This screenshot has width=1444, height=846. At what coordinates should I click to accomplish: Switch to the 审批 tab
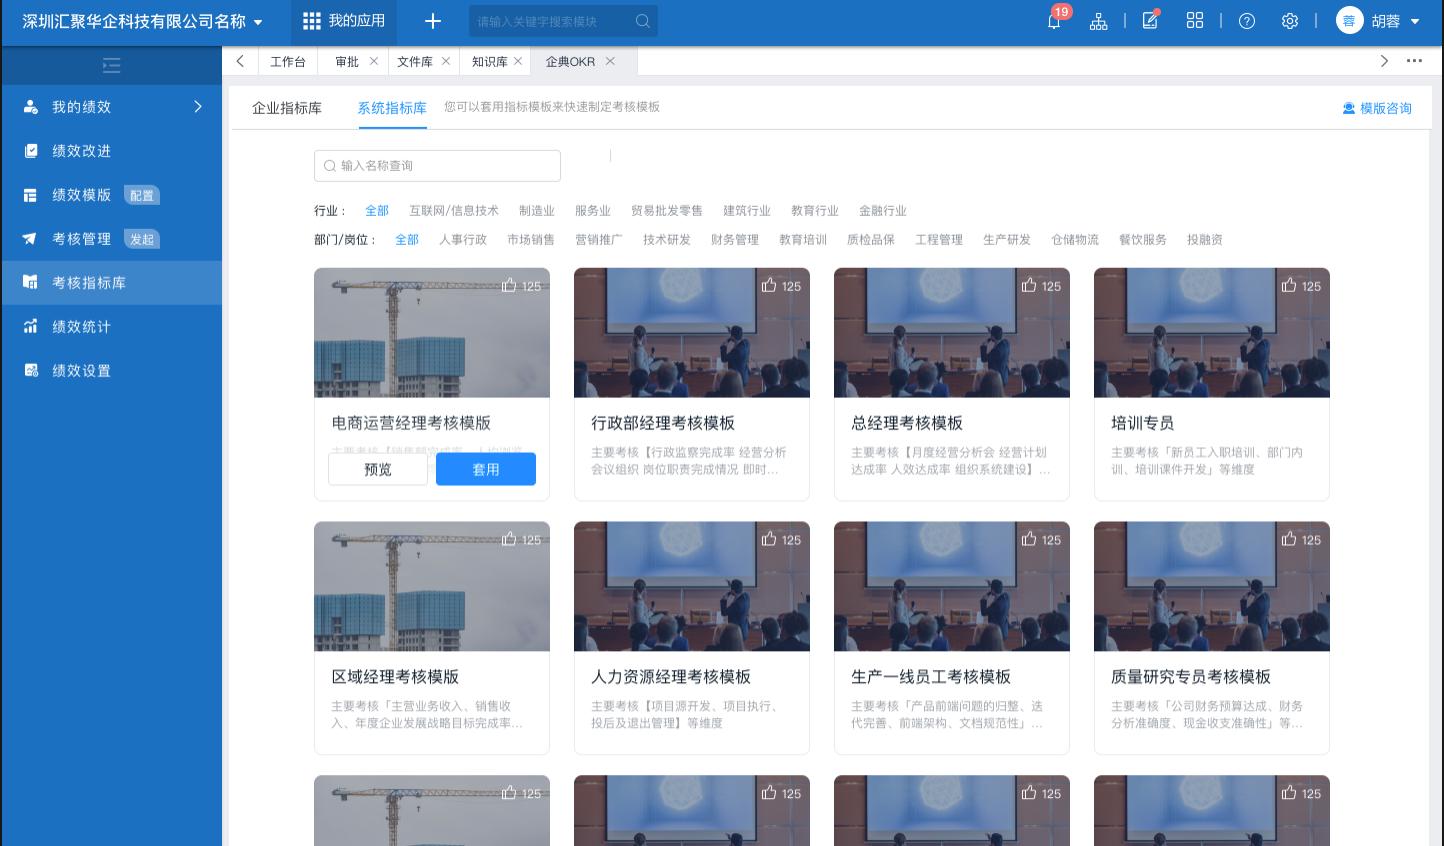tap(347, 61)
